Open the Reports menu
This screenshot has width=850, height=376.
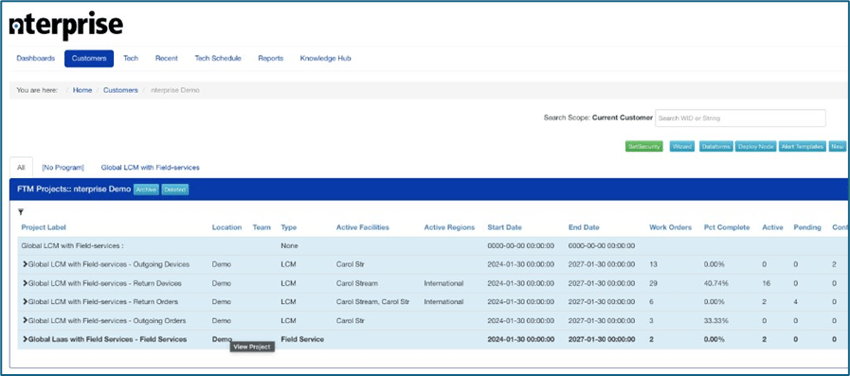pos(271,59)
